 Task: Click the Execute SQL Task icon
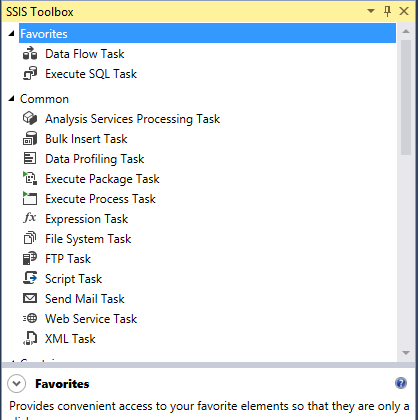(x=30, y=73)
